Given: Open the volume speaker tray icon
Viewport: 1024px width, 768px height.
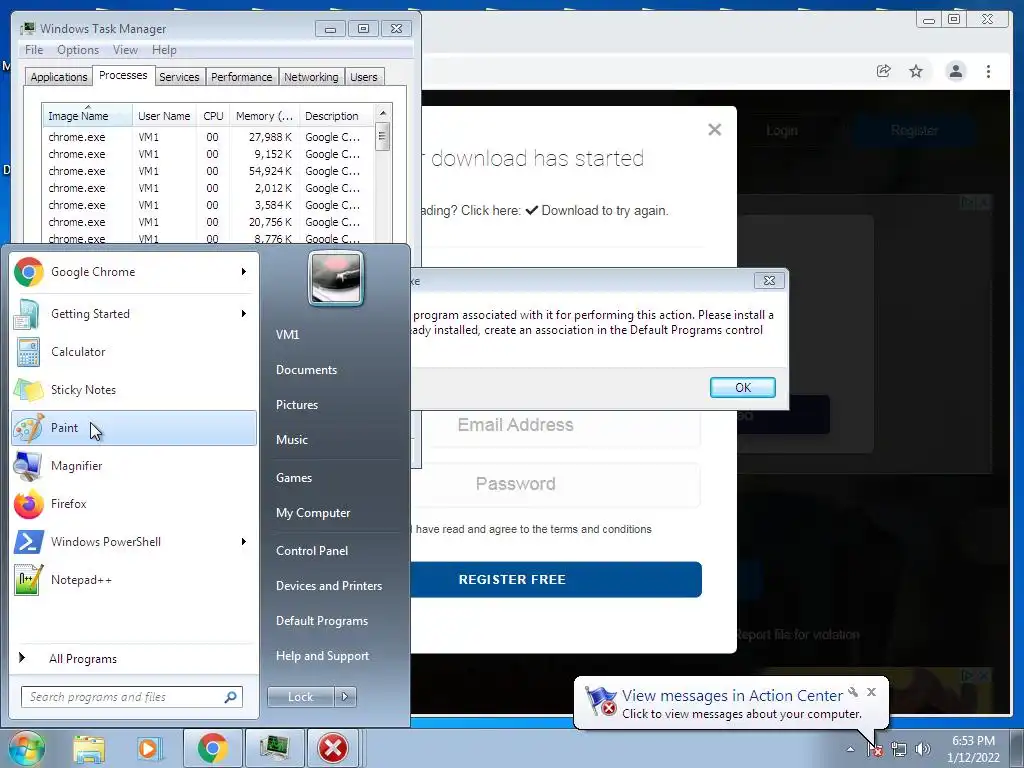Looking at the screenshot, I should coord(923,749).
